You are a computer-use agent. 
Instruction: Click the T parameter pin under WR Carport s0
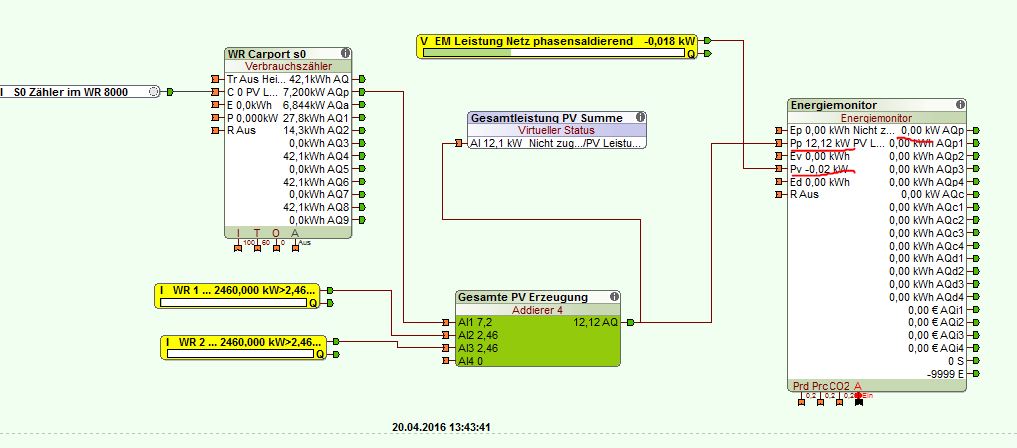click(257, 247)
